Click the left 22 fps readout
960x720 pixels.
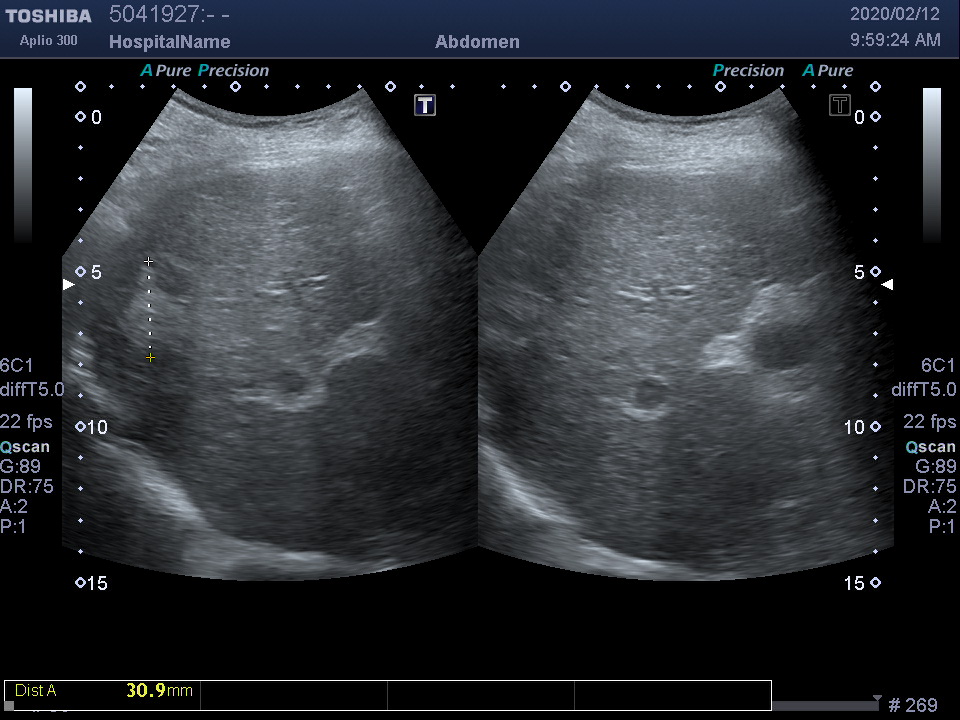(26, 422)
